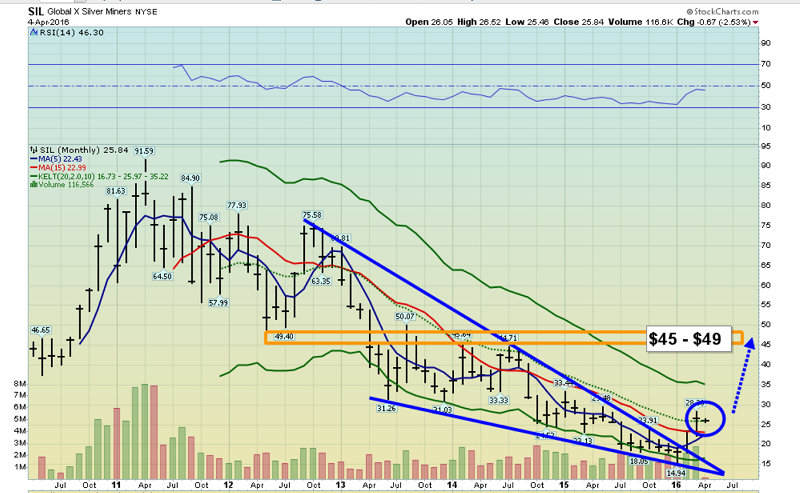Click the 50.07 price label
The width and height of the screenshot is (800, 493).
pyautogui.click(x=405, y=316)
